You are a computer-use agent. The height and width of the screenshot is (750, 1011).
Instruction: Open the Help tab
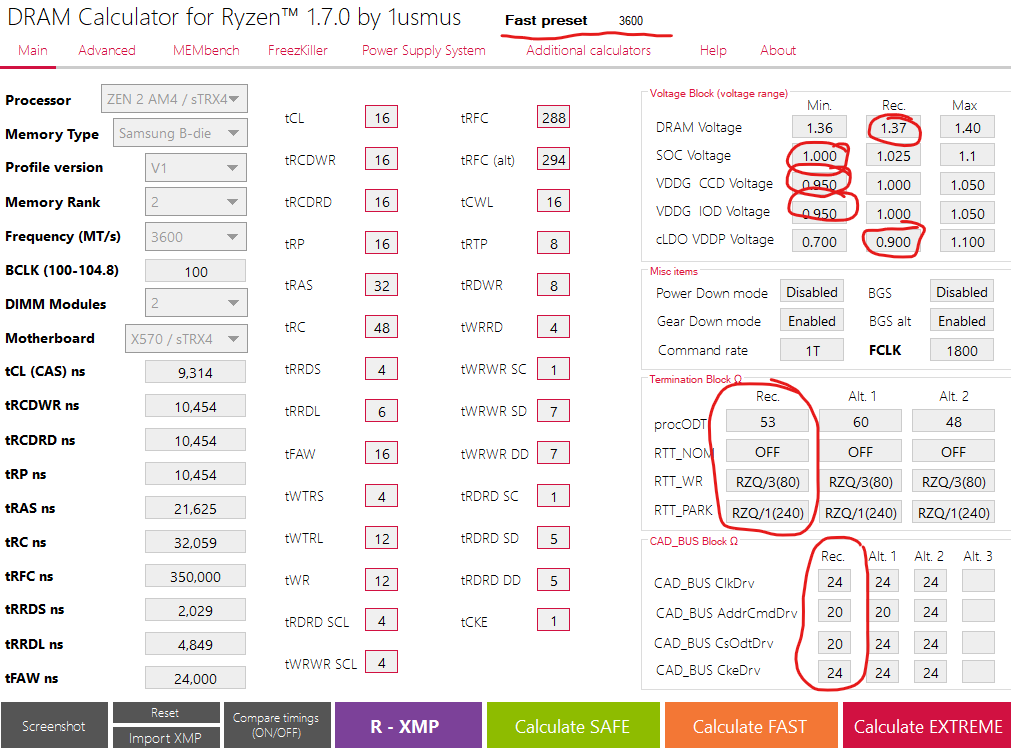(x=713, y=50)
